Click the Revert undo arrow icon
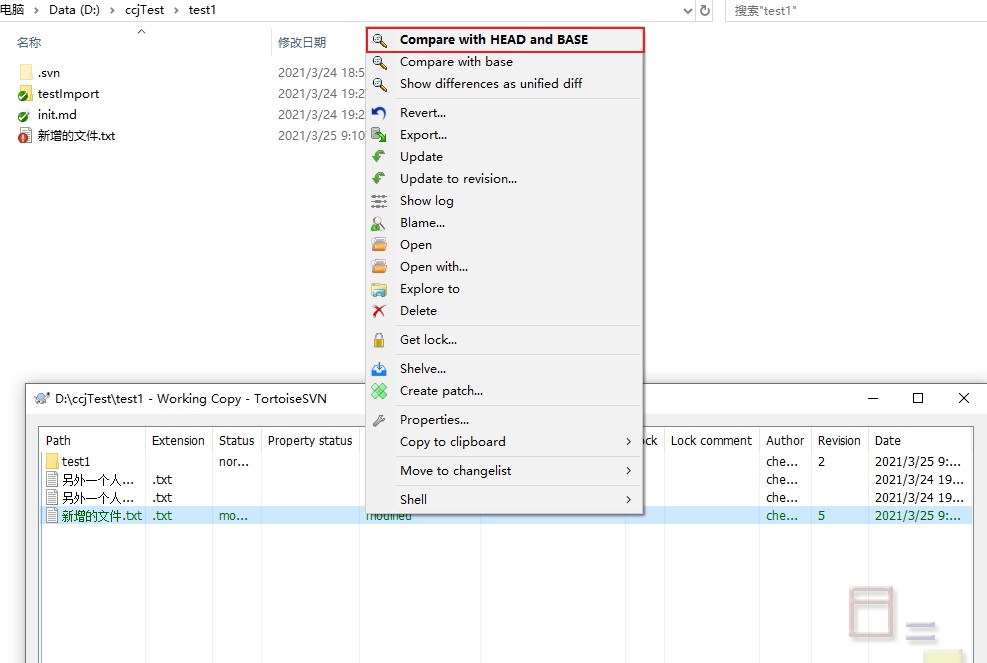 tap(379, 113)
